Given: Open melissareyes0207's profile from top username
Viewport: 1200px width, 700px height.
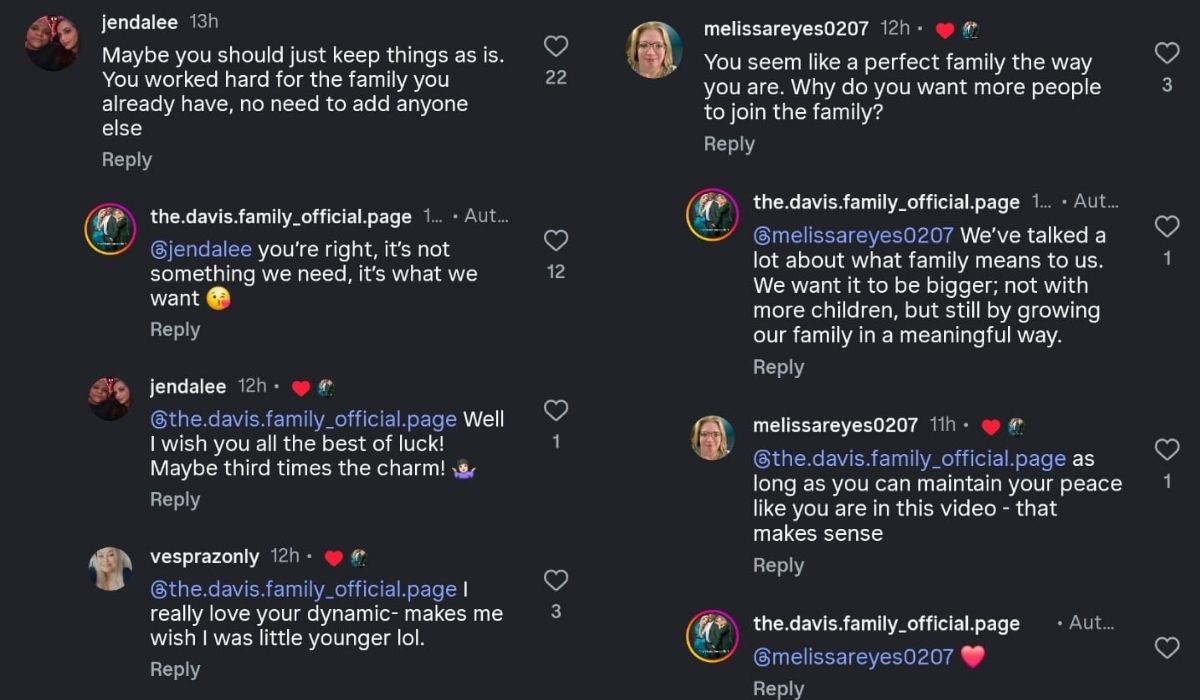Looking at the screenshot, I should coord(786,29).
